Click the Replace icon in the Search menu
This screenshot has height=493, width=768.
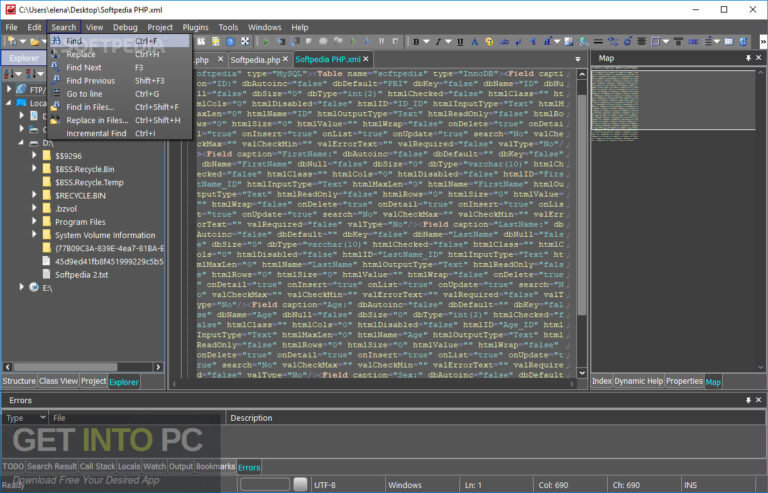click(55, 54)
